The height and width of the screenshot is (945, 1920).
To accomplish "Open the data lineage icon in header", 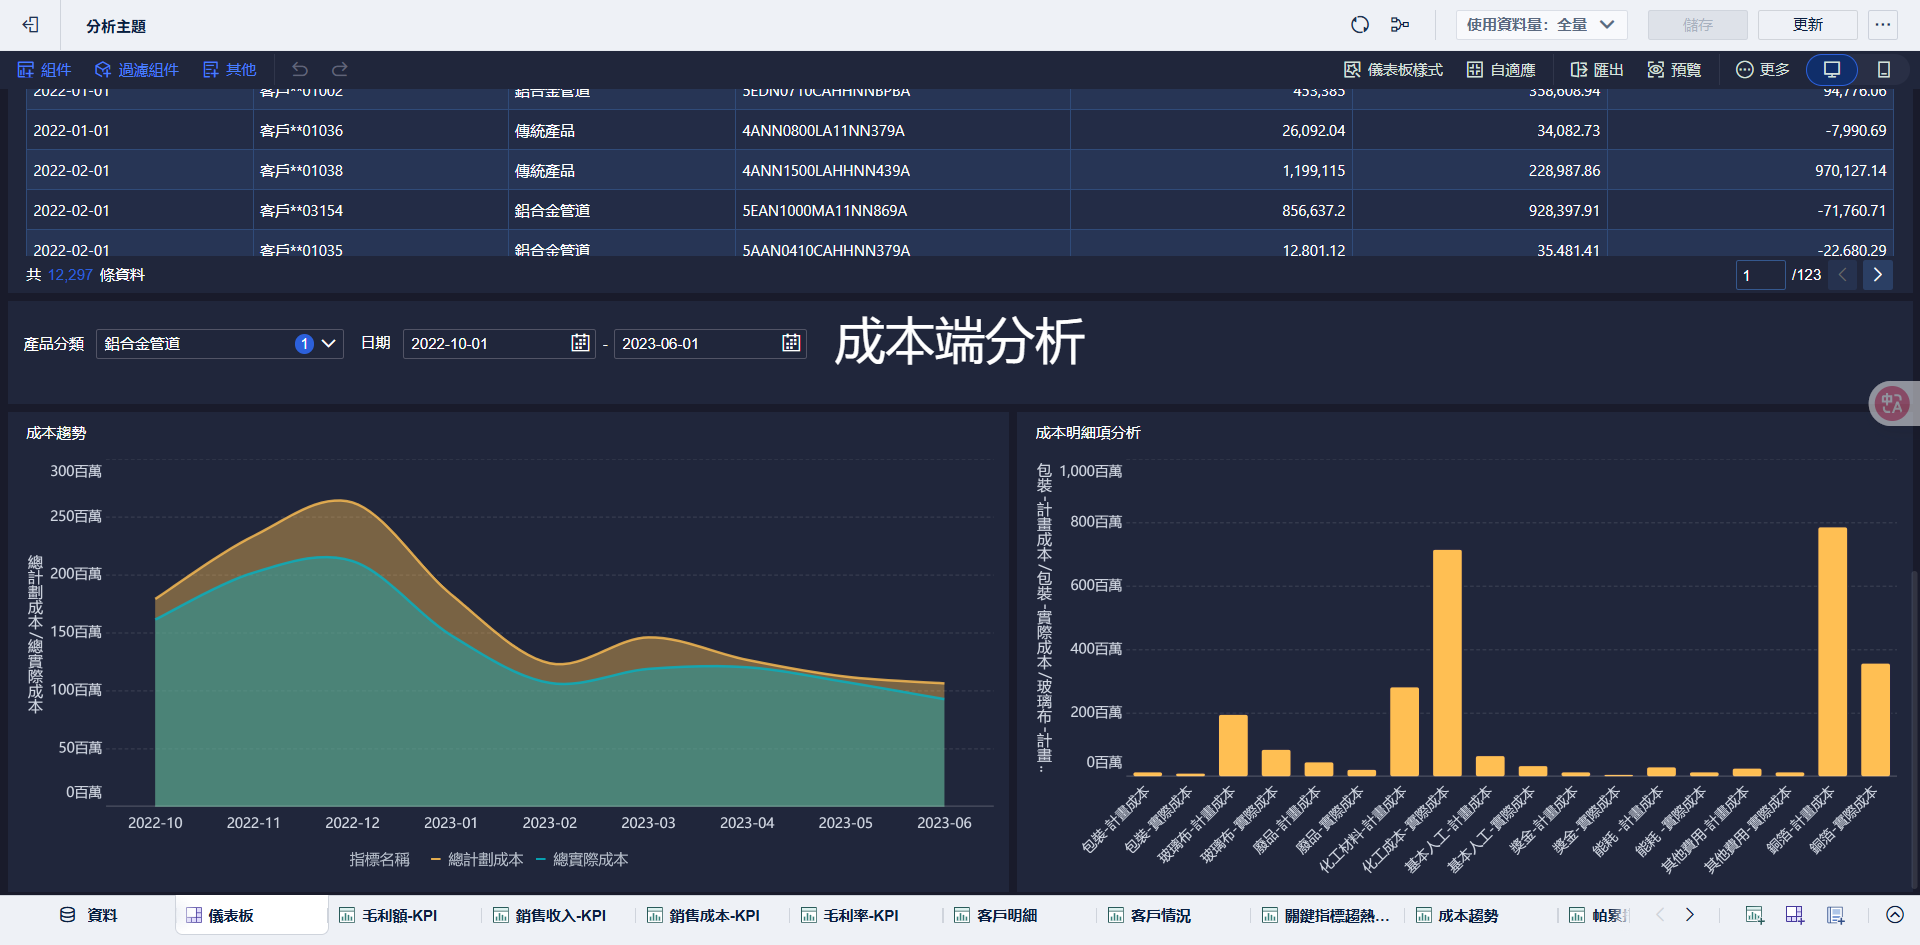I will click(x=1400, y=25).
